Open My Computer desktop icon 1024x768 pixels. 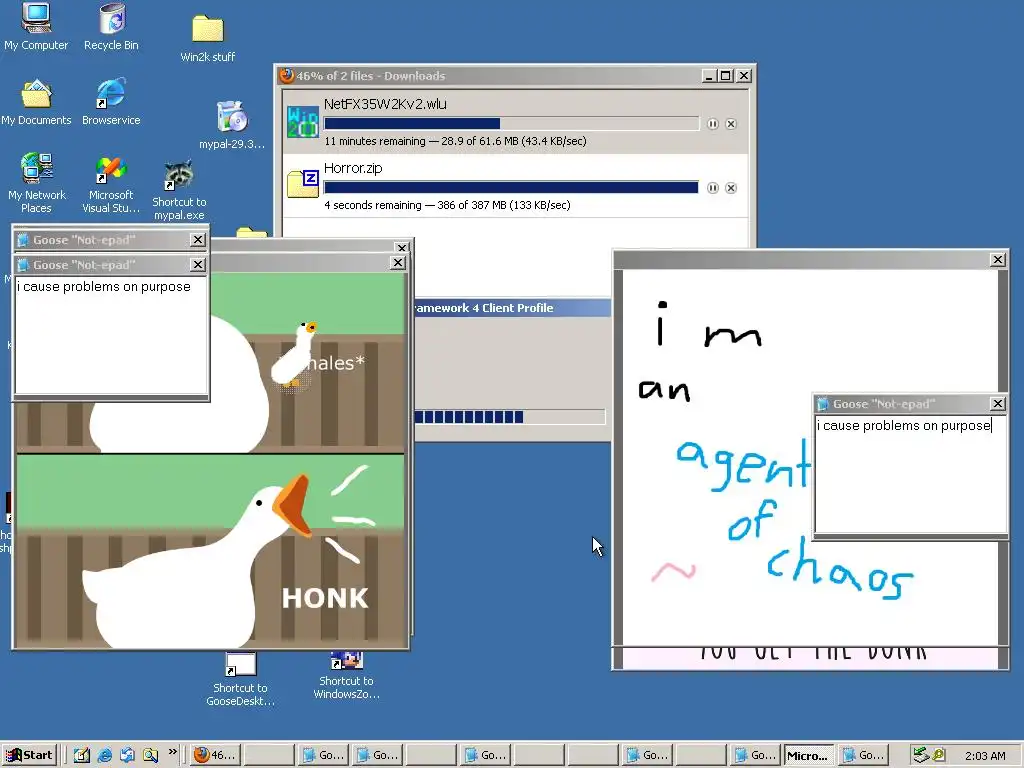coord(36,26)
